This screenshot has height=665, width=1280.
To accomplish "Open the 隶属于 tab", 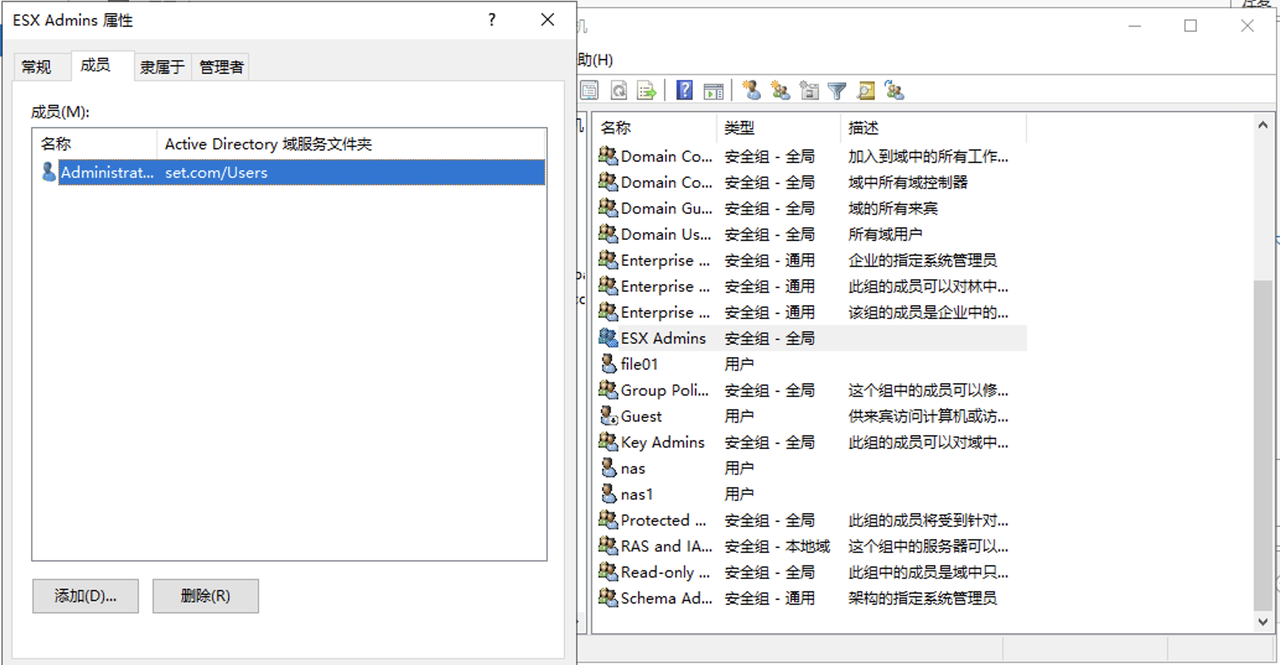I will (x=162, y=67).
